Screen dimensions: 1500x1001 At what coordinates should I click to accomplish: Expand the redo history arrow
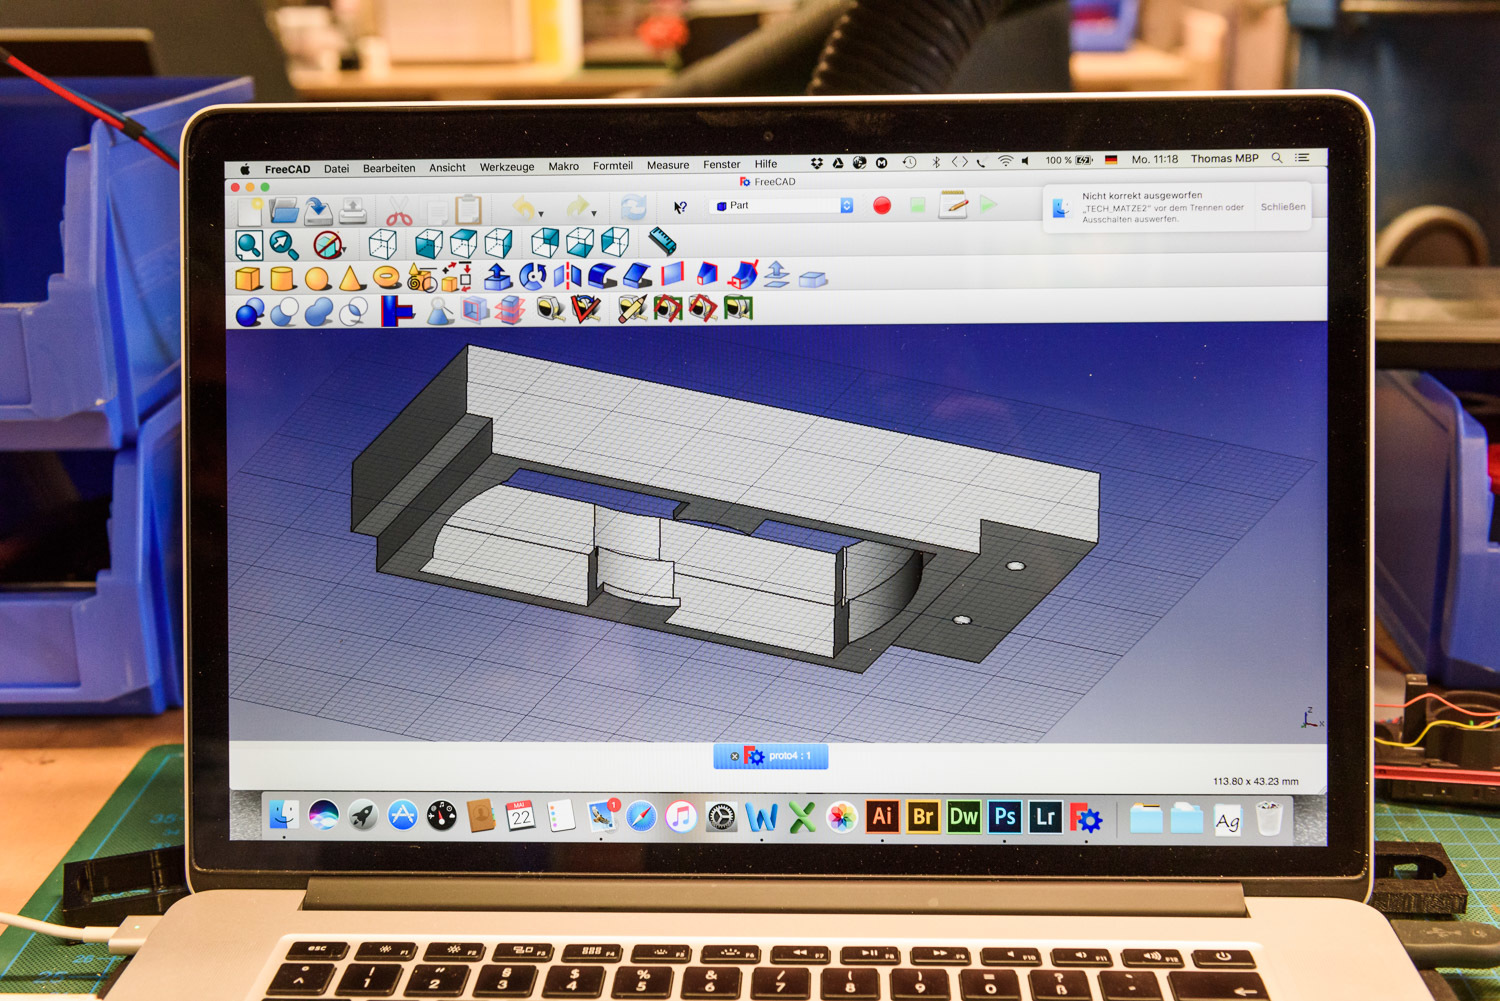point(594,212)
